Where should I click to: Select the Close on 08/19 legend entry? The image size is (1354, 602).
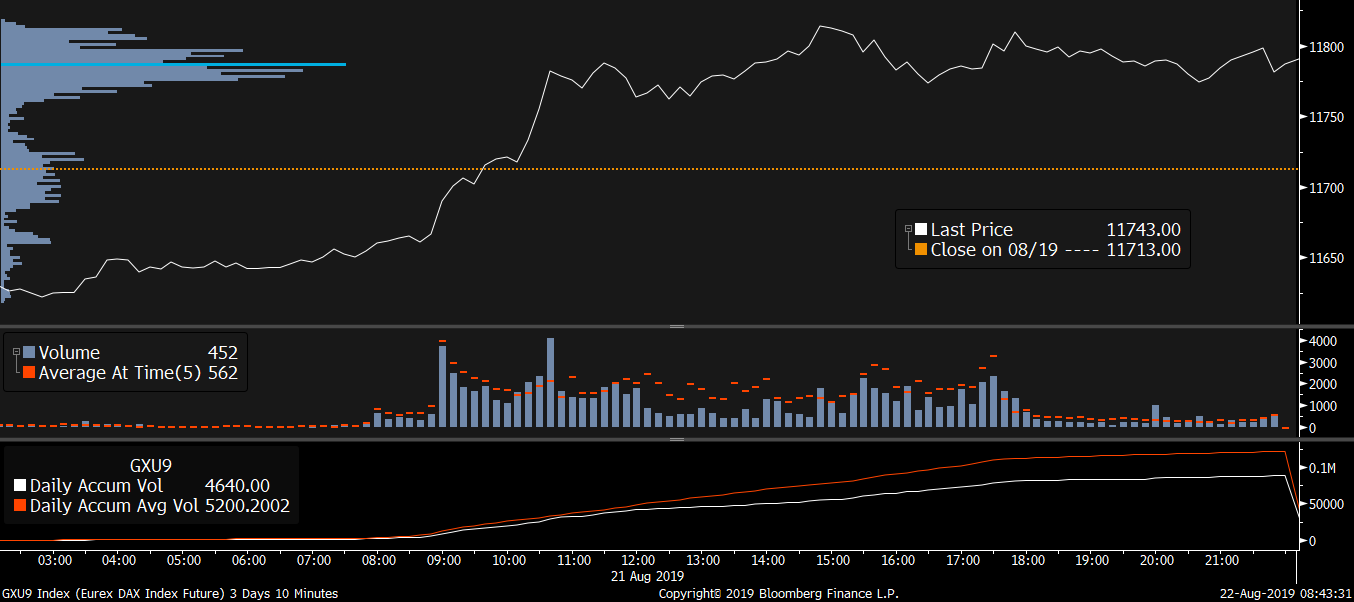(x=992, y=250)
